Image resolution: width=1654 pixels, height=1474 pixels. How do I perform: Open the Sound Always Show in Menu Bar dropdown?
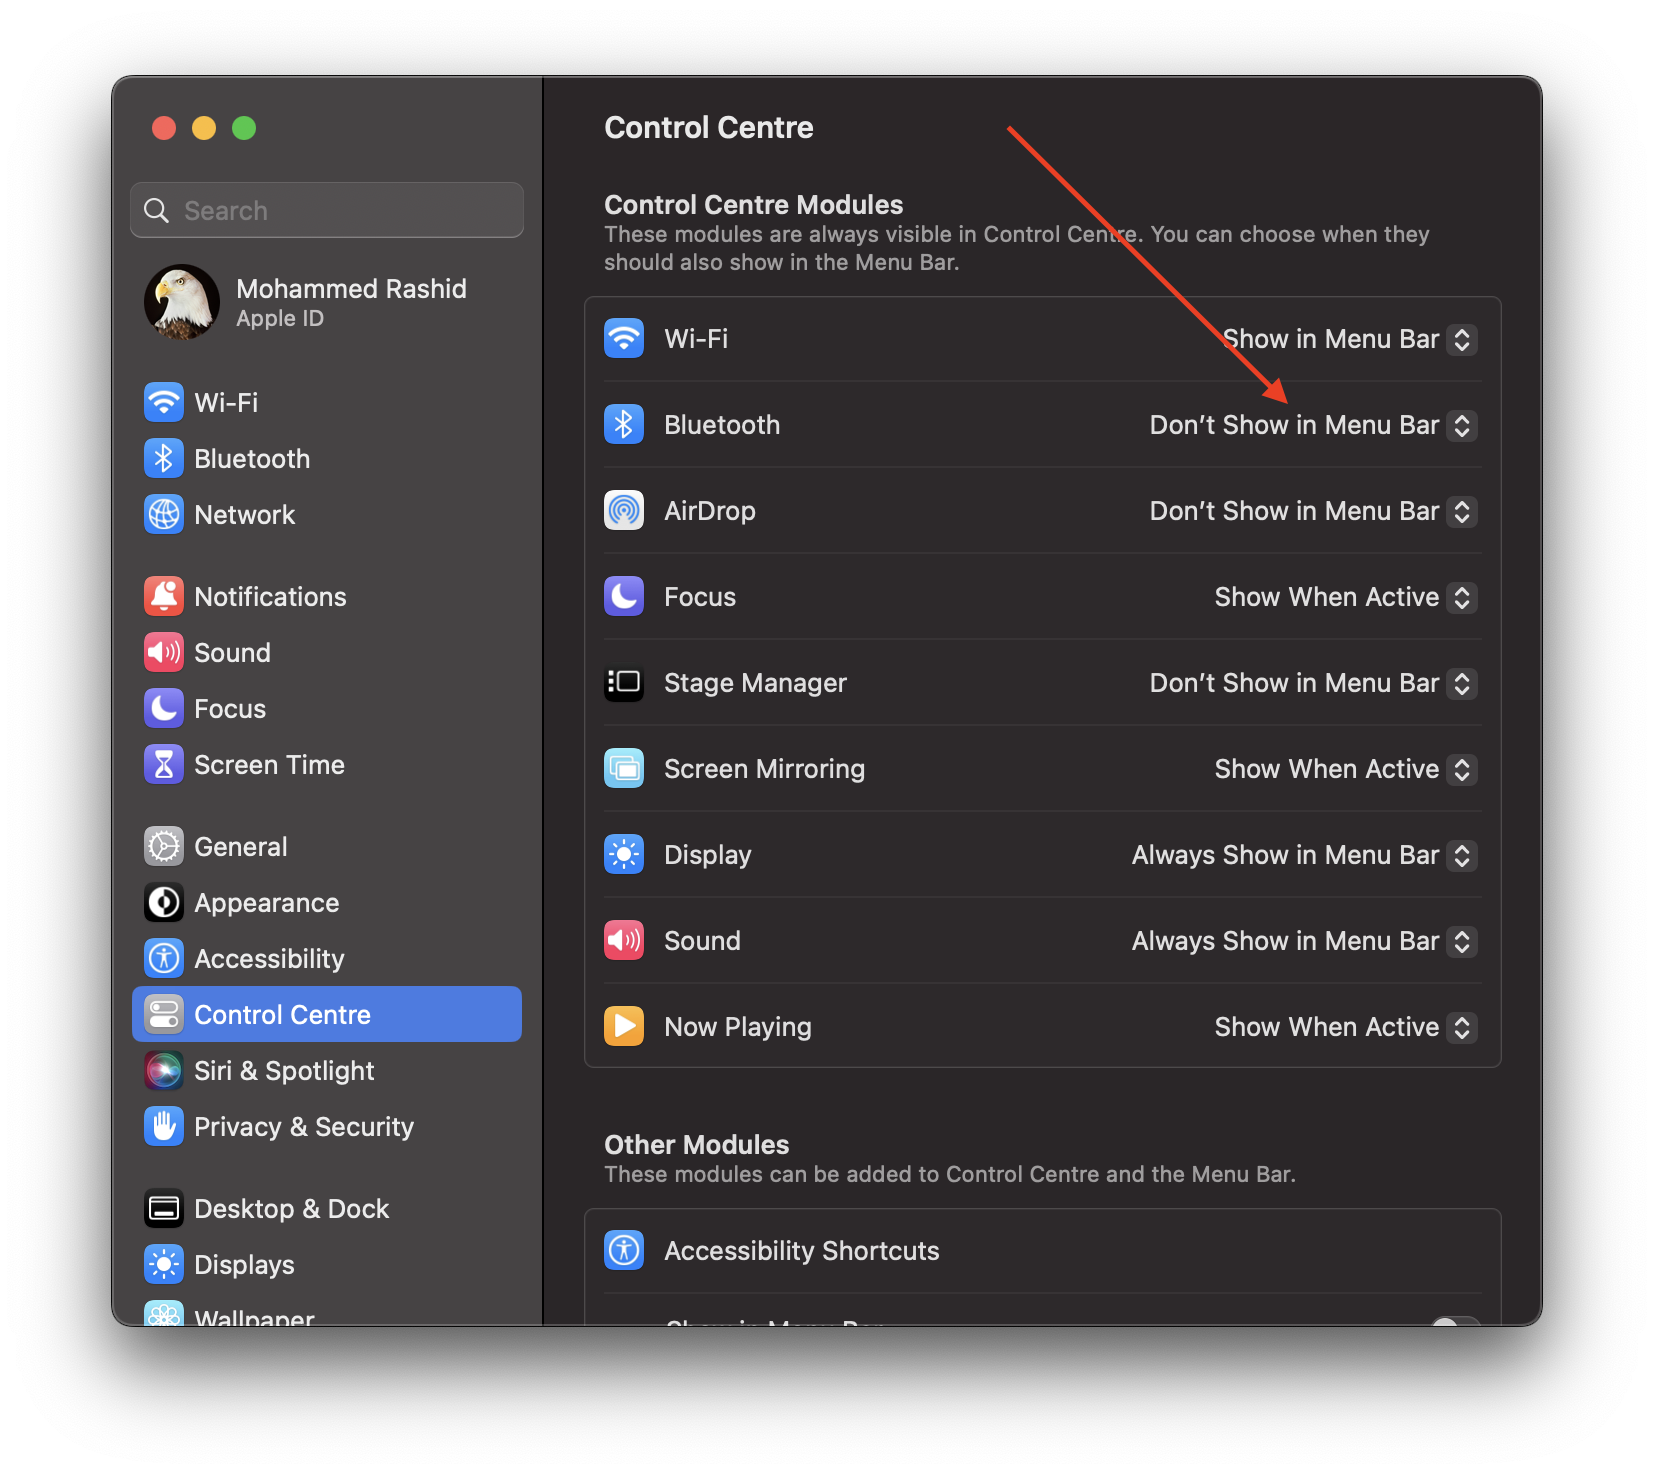1461,942
